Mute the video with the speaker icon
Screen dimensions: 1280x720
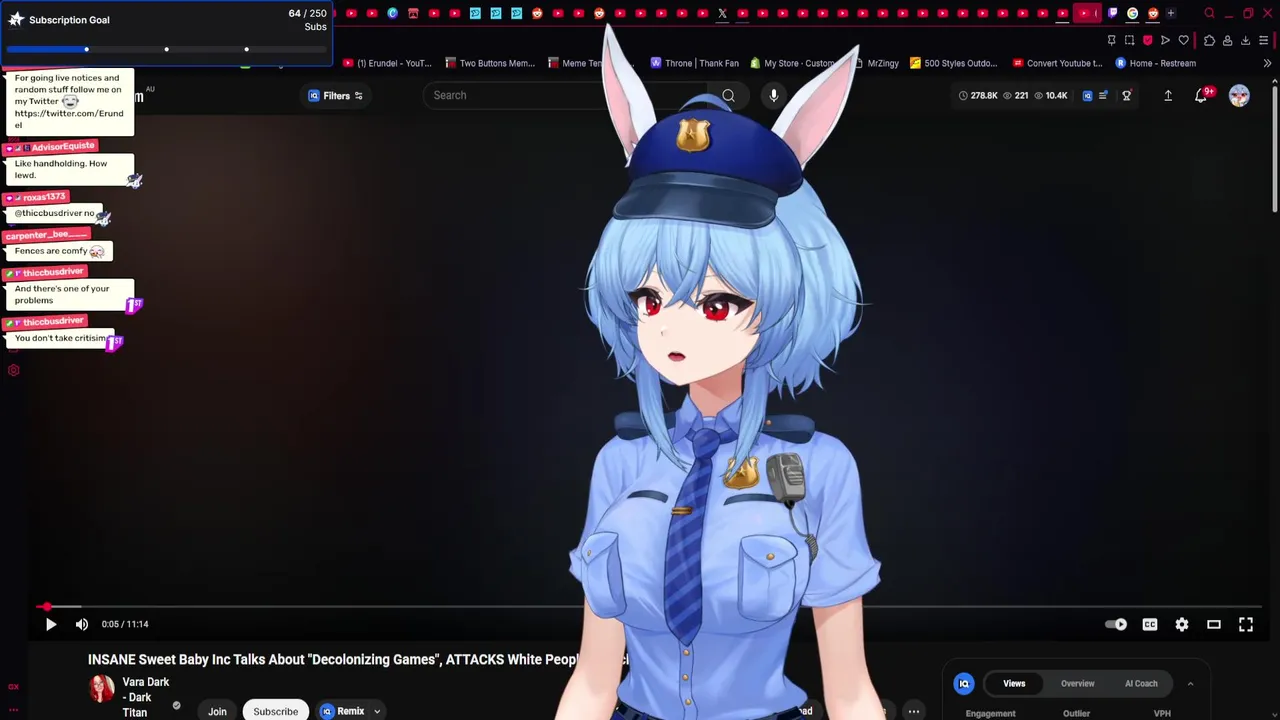point(82,624)
